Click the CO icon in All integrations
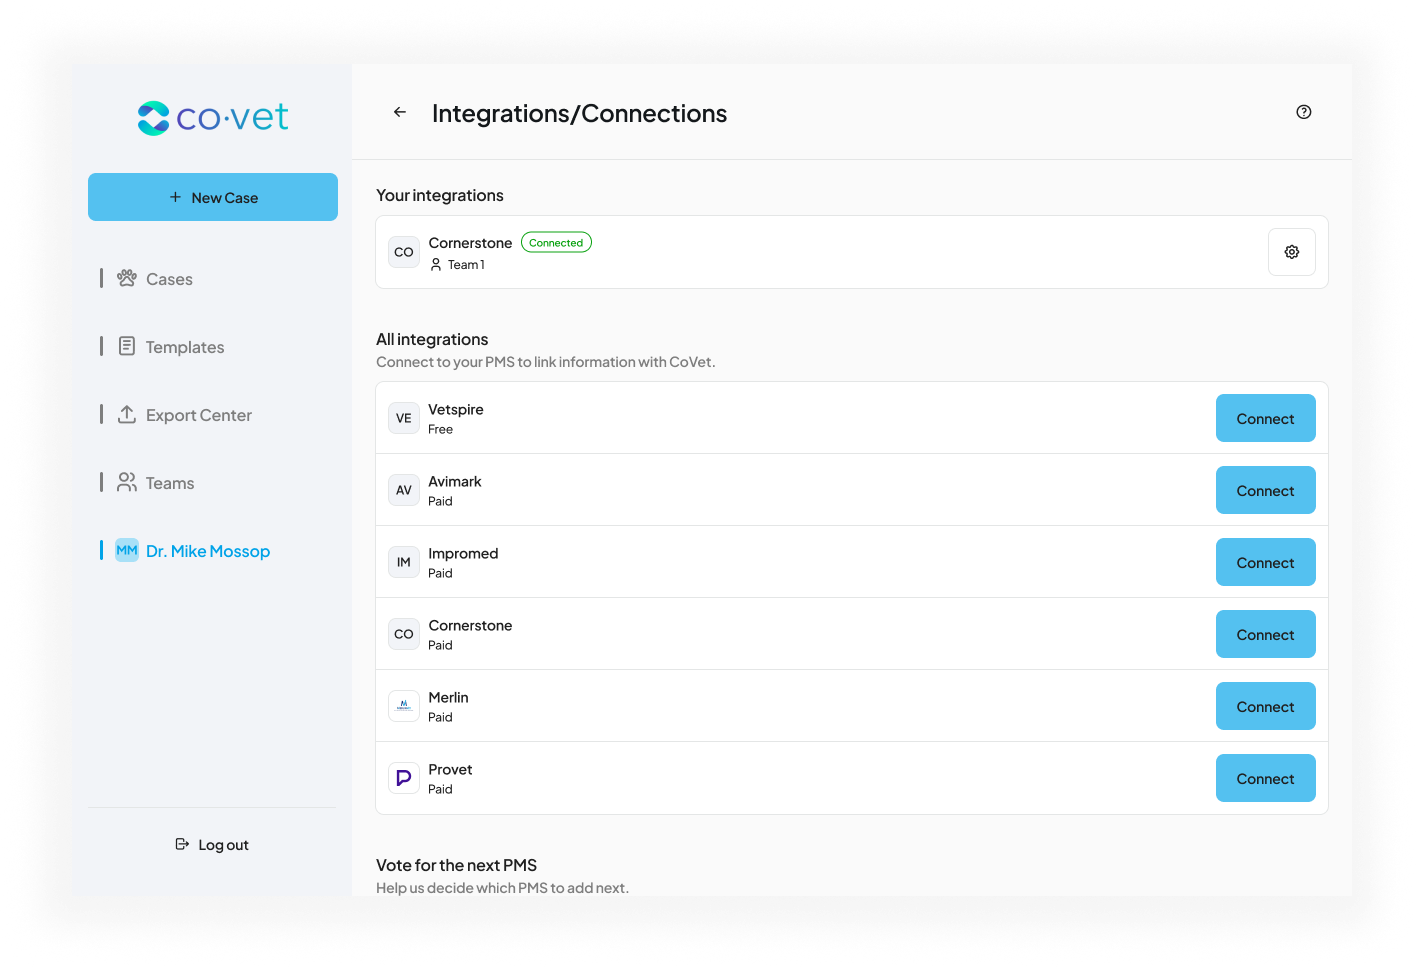 404,634
